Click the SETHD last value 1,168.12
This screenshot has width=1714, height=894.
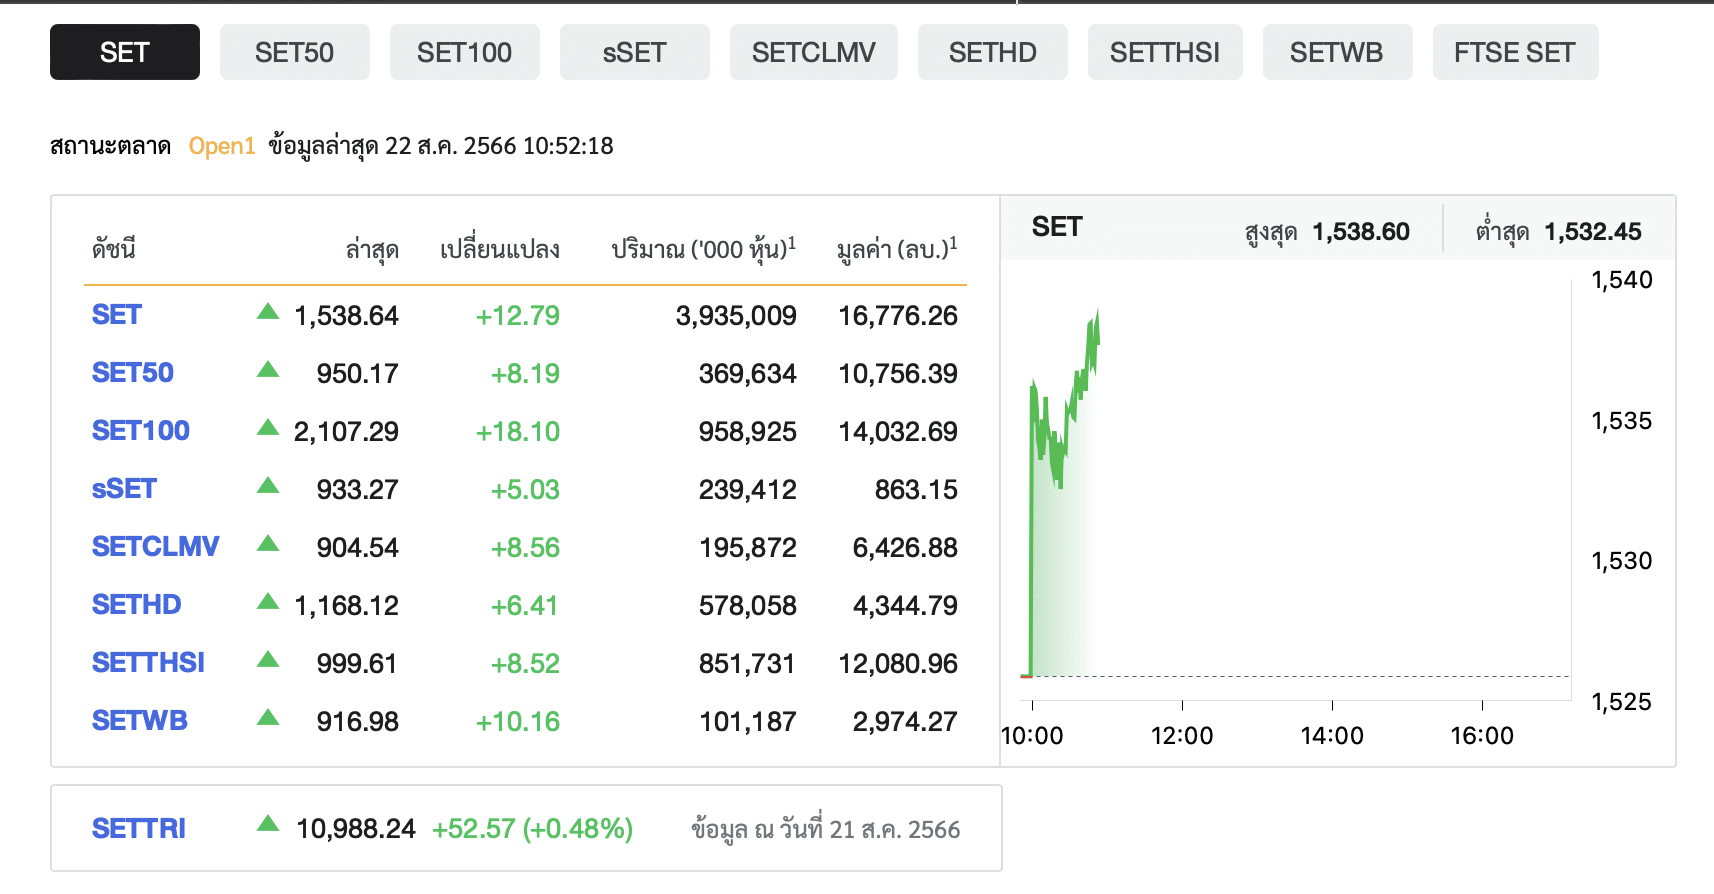pos(346,606)
